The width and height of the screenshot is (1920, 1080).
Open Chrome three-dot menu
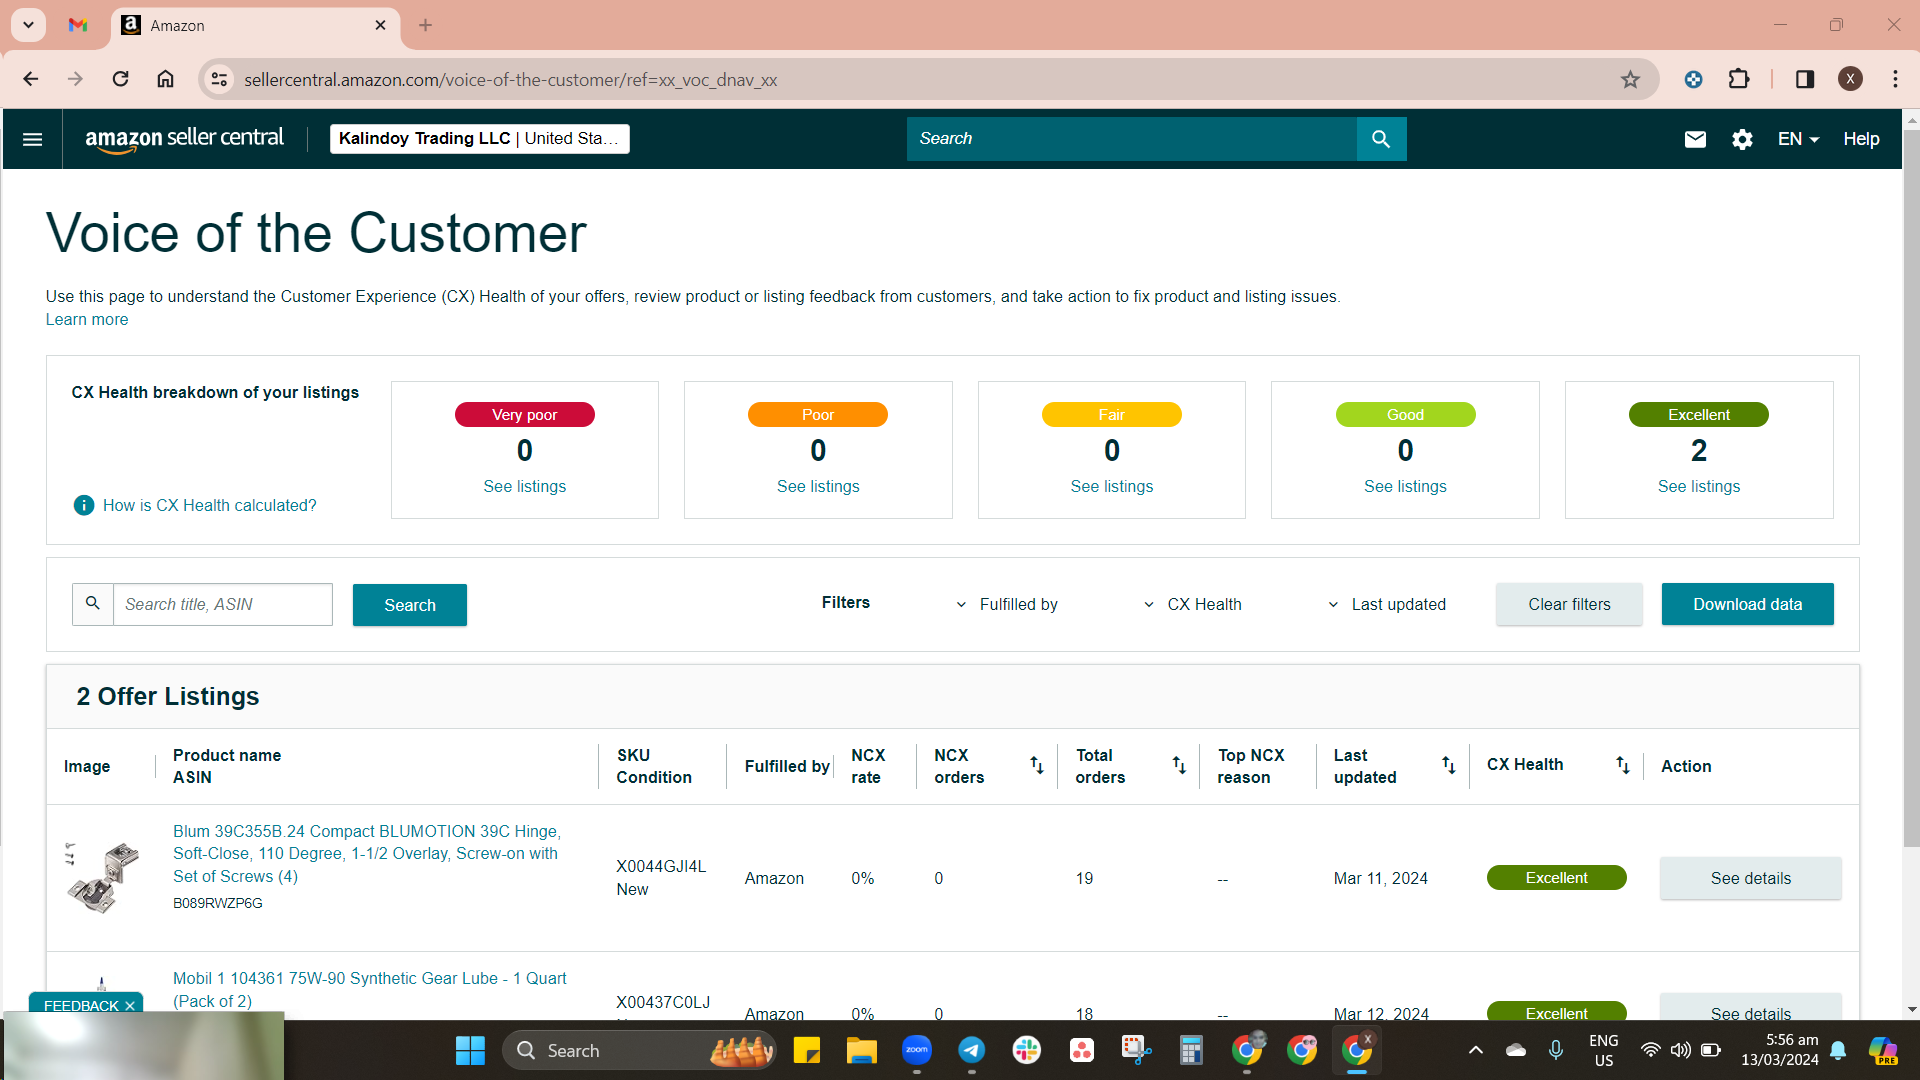pos(1895,79)
